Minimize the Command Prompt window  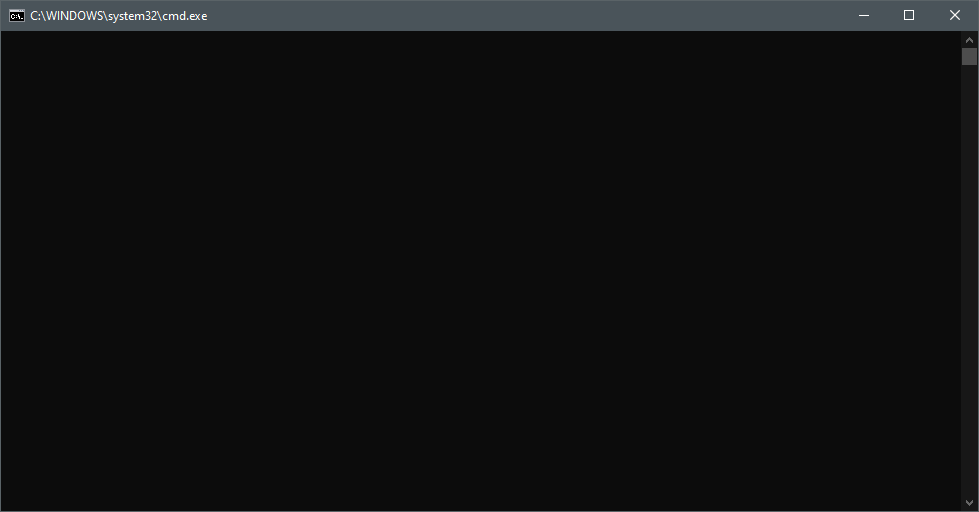coord(864,16)
